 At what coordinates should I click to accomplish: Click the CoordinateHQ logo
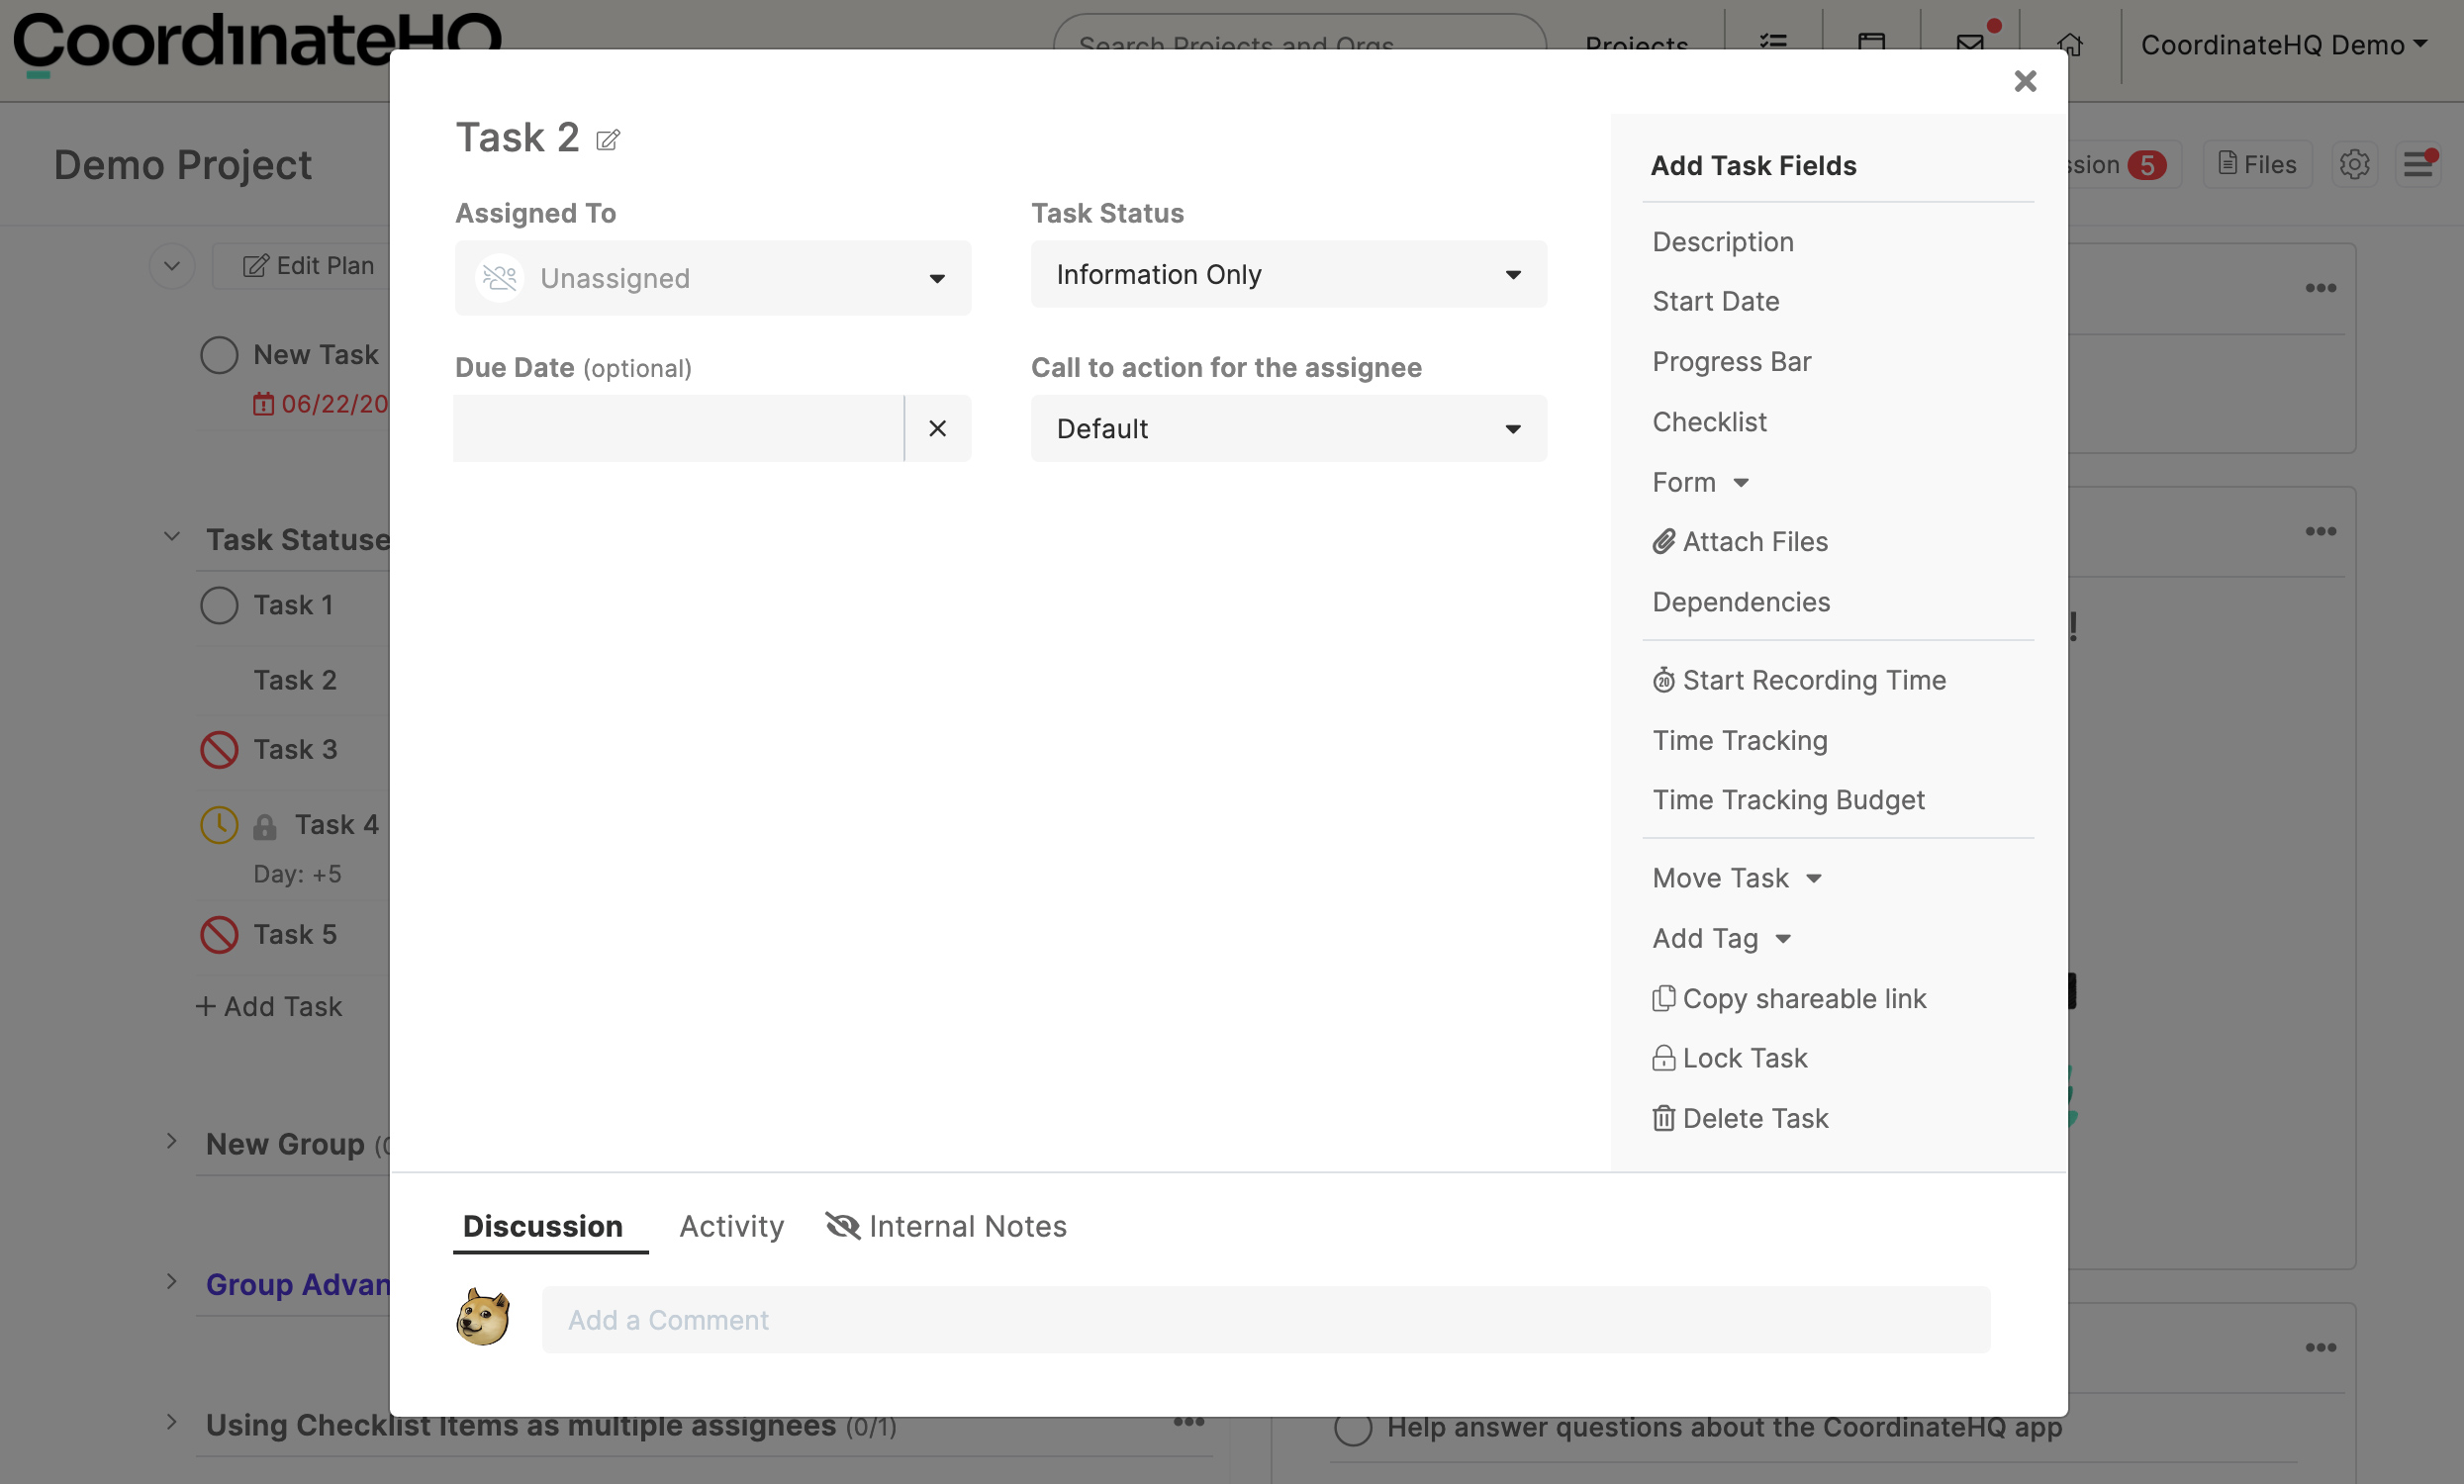pos(258,44)
